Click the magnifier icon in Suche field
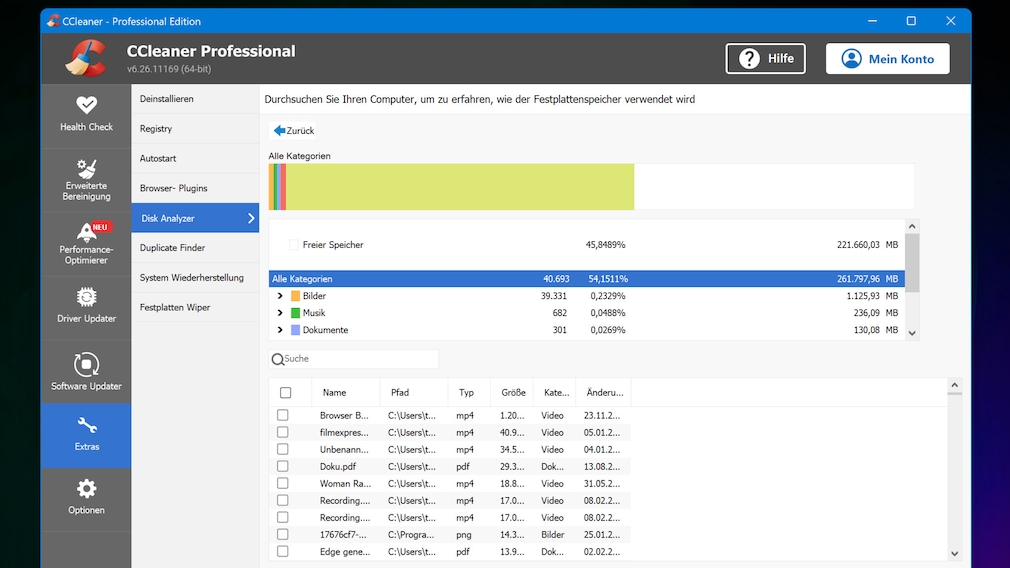 click(x=278, y=359)
